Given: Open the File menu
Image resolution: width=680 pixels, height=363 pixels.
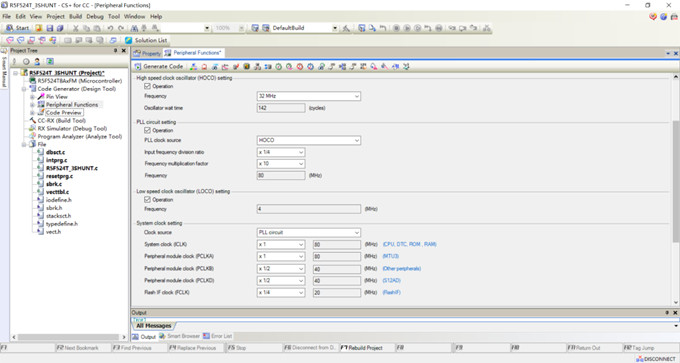Looking at the screenshot, I should point(7,16).
